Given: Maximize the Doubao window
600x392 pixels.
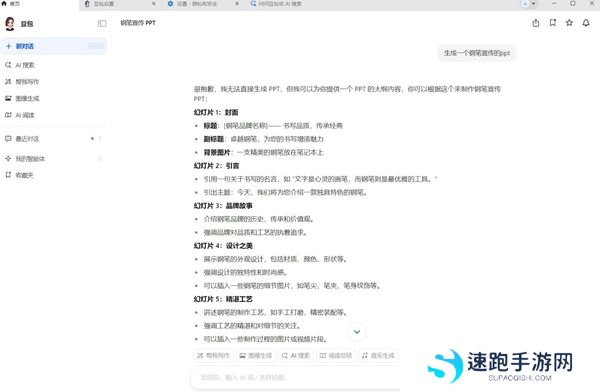Looking at the screenshot, I should (572, 4).
